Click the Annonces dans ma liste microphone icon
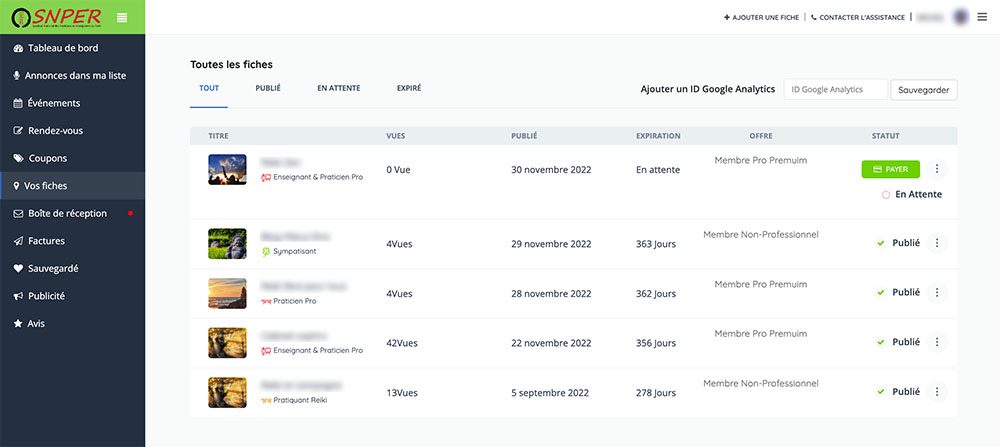This screenshot has height=447, width=1000. click(17, 76)
